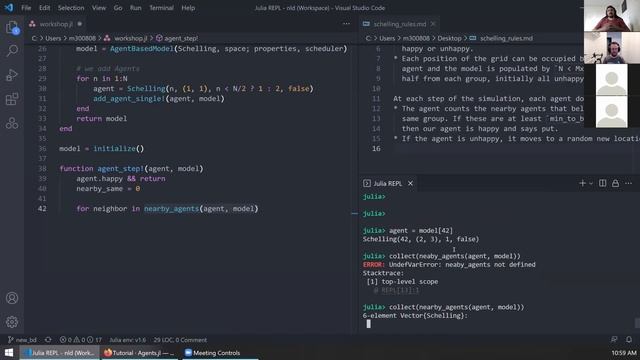The height and width of the screenshot is (360, 640).
Task: Switch to Firefox Tutorial Agents.jl taskbar window
Action: (x=139, y=353)
